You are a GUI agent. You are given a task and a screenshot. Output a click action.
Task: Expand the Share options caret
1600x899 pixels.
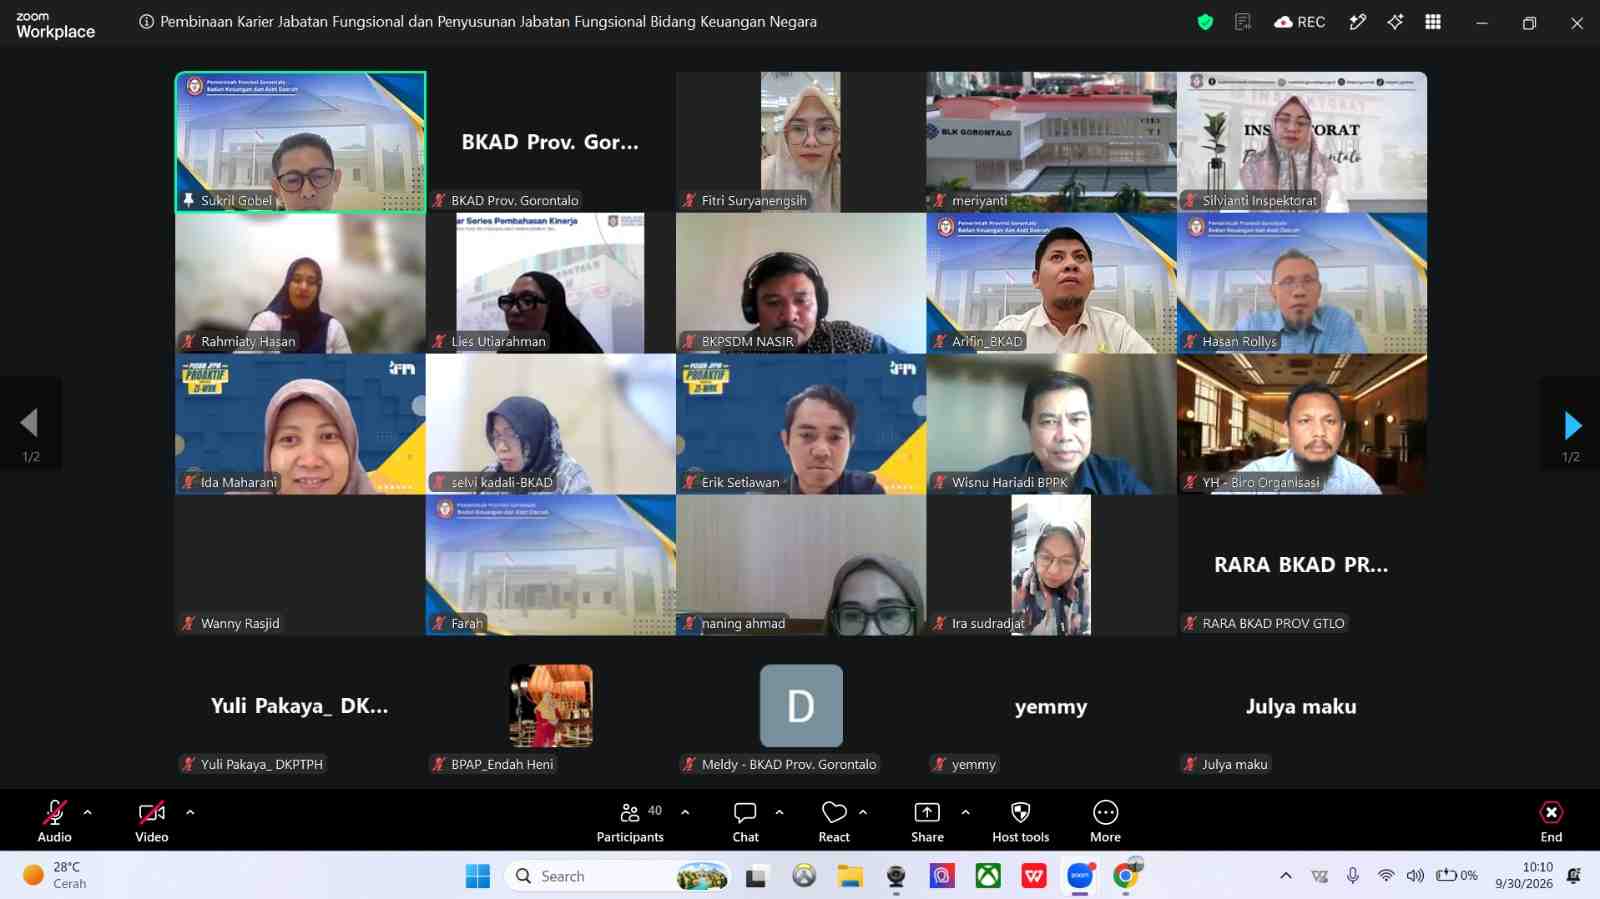click(965, 812)
